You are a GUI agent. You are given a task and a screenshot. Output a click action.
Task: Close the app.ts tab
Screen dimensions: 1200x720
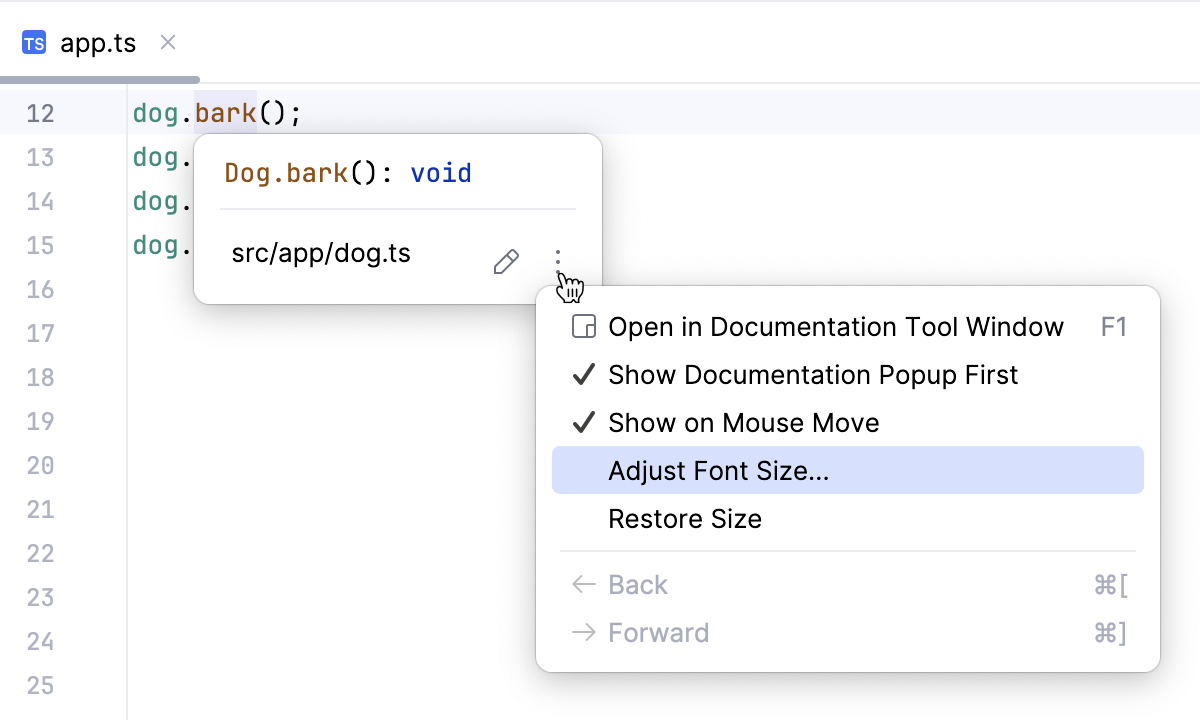pos(167,42)
